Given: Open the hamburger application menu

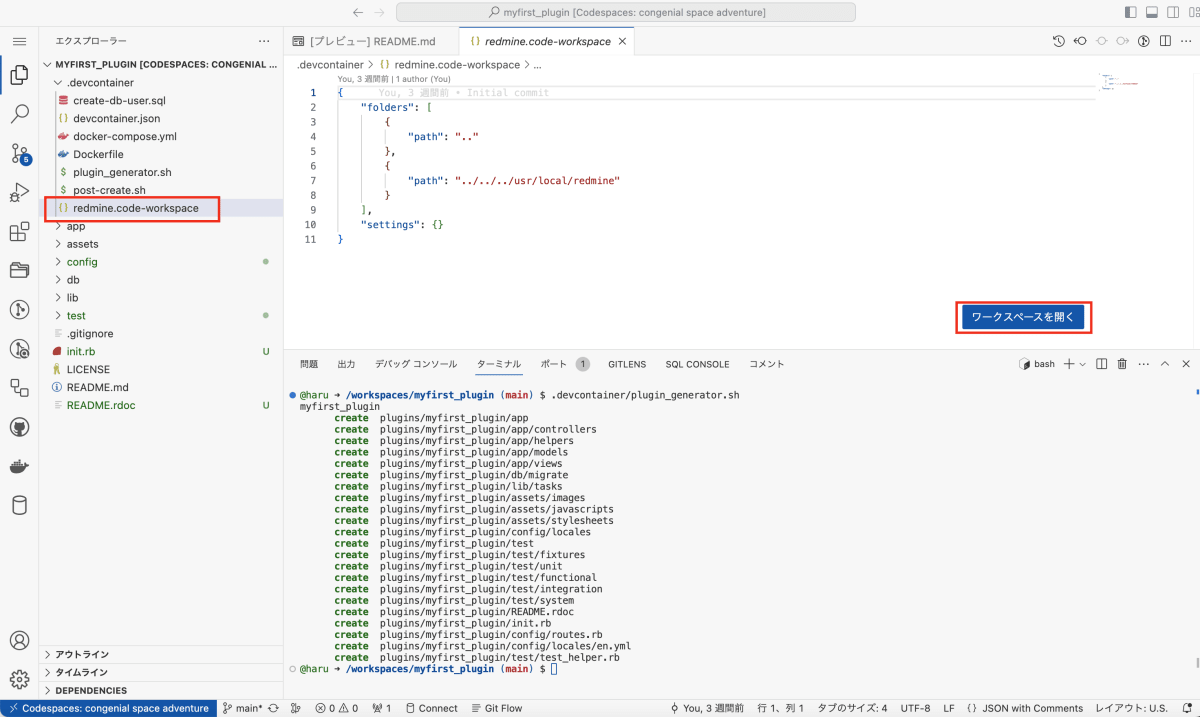Looking at the screenshot, I should (x=19, y=41).
